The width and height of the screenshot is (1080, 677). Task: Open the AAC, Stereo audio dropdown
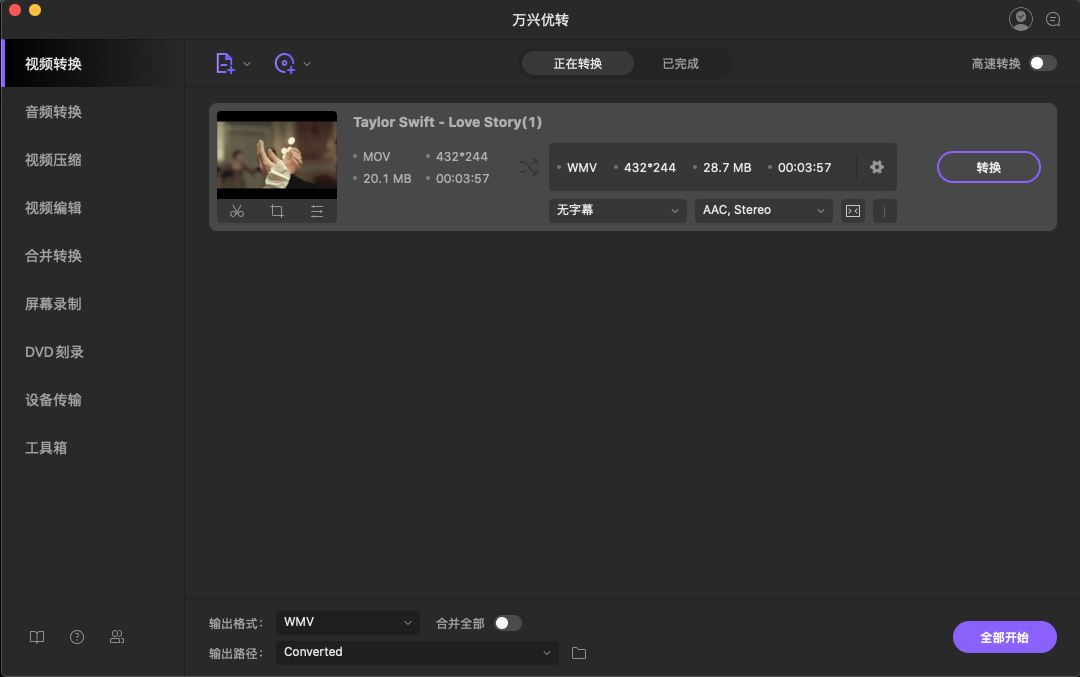pos(763,210)
